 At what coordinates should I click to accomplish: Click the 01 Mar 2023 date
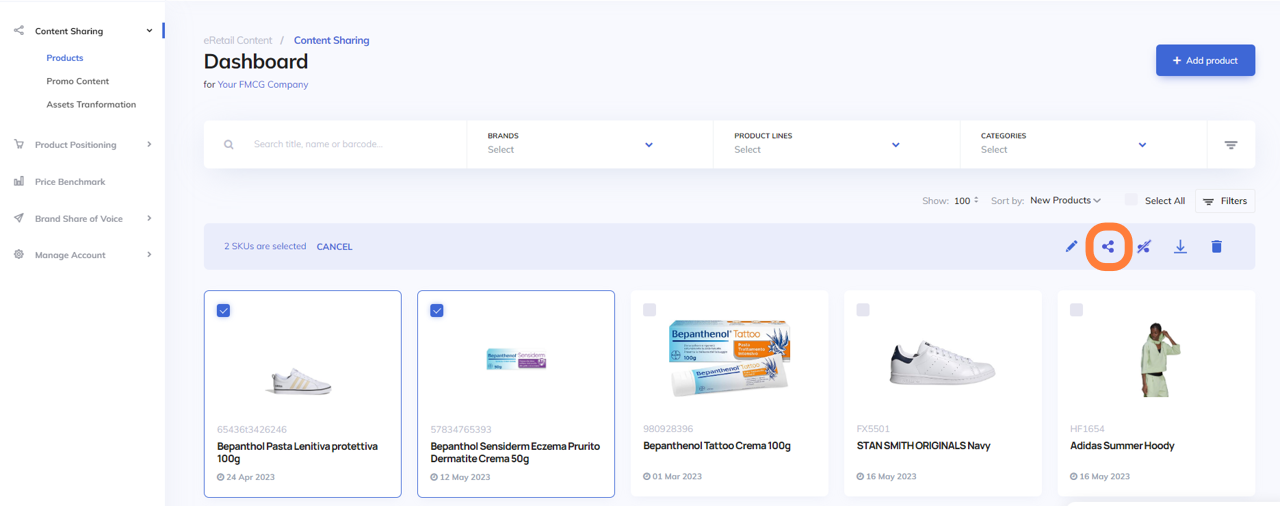pos(677,476)
